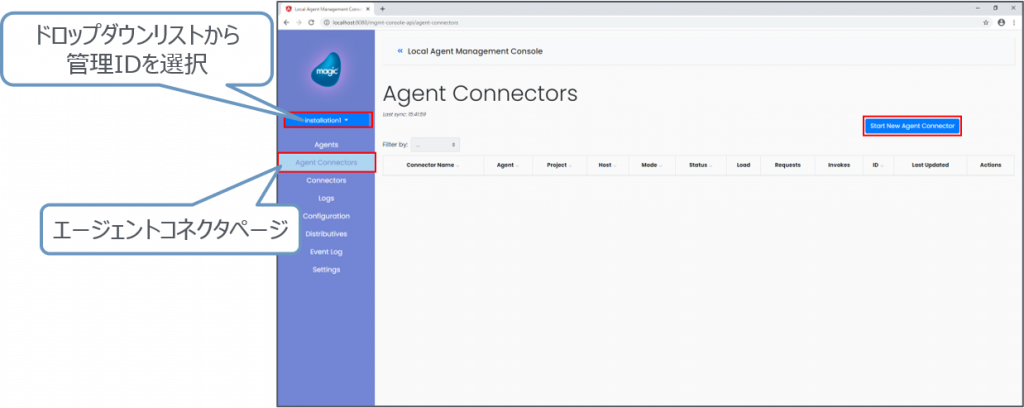The image size is (1024, 408).
Task: Sort table by Status column
Action: point(699,165)
